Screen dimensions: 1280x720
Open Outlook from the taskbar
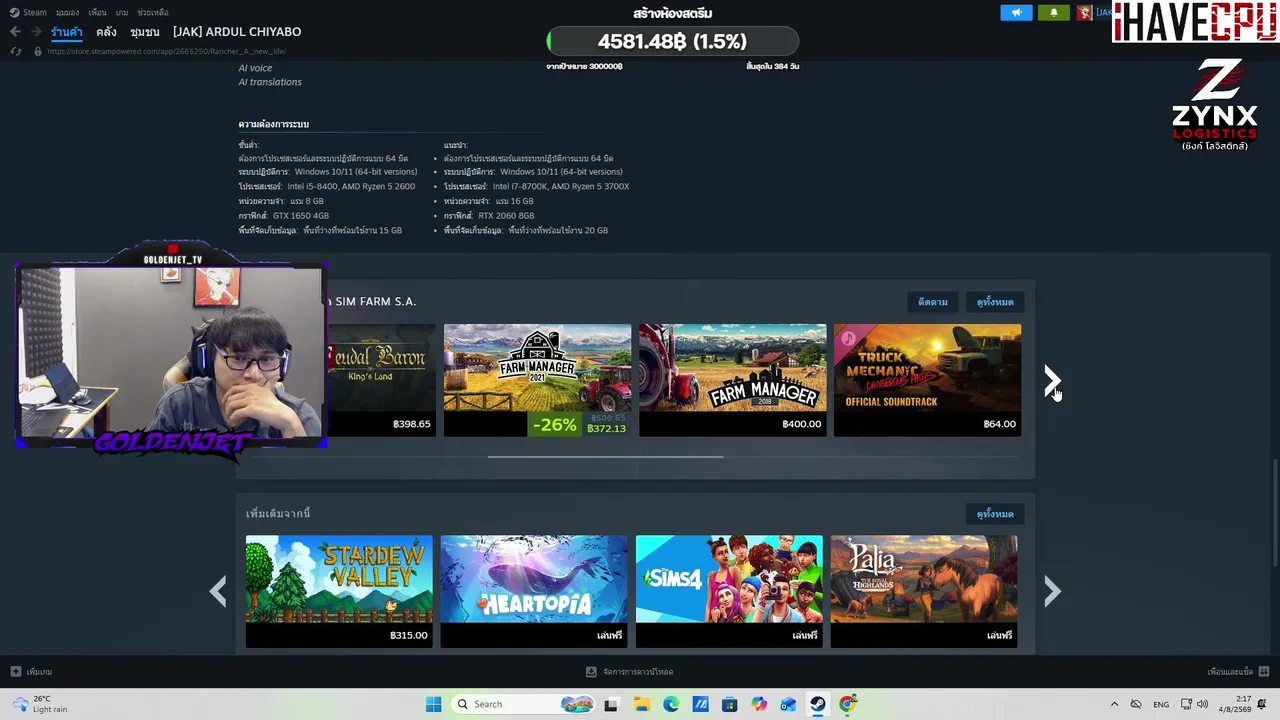click(x=788, y=704)
